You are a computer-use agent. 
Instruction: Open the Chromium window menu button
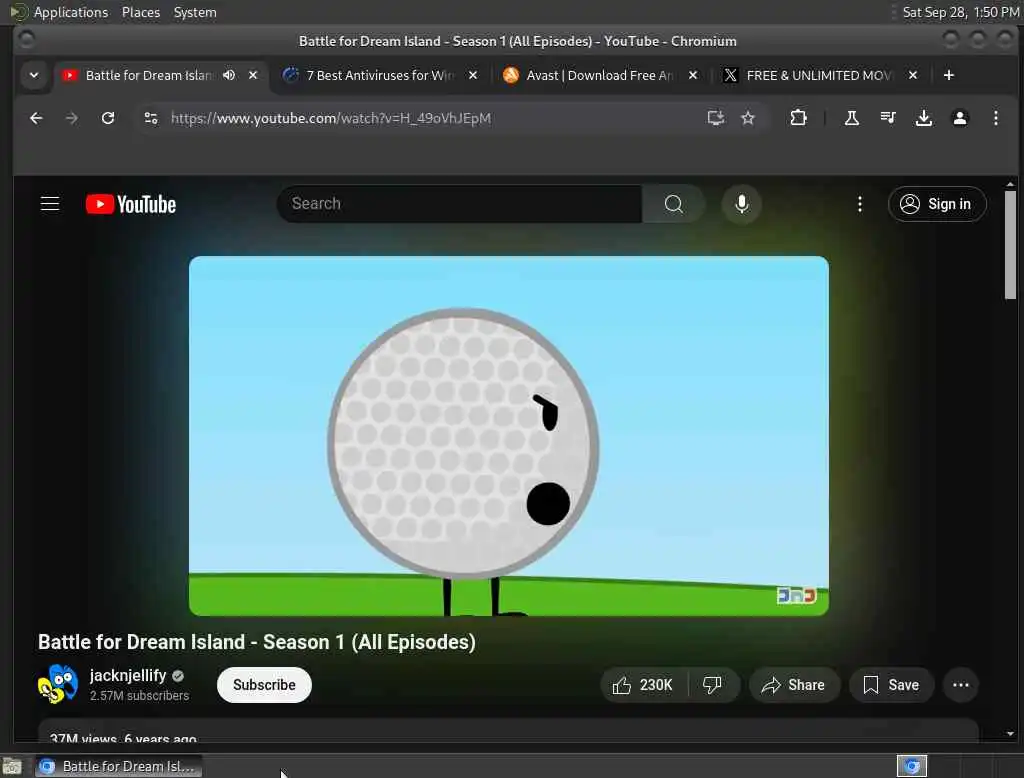tap(26, 41)
